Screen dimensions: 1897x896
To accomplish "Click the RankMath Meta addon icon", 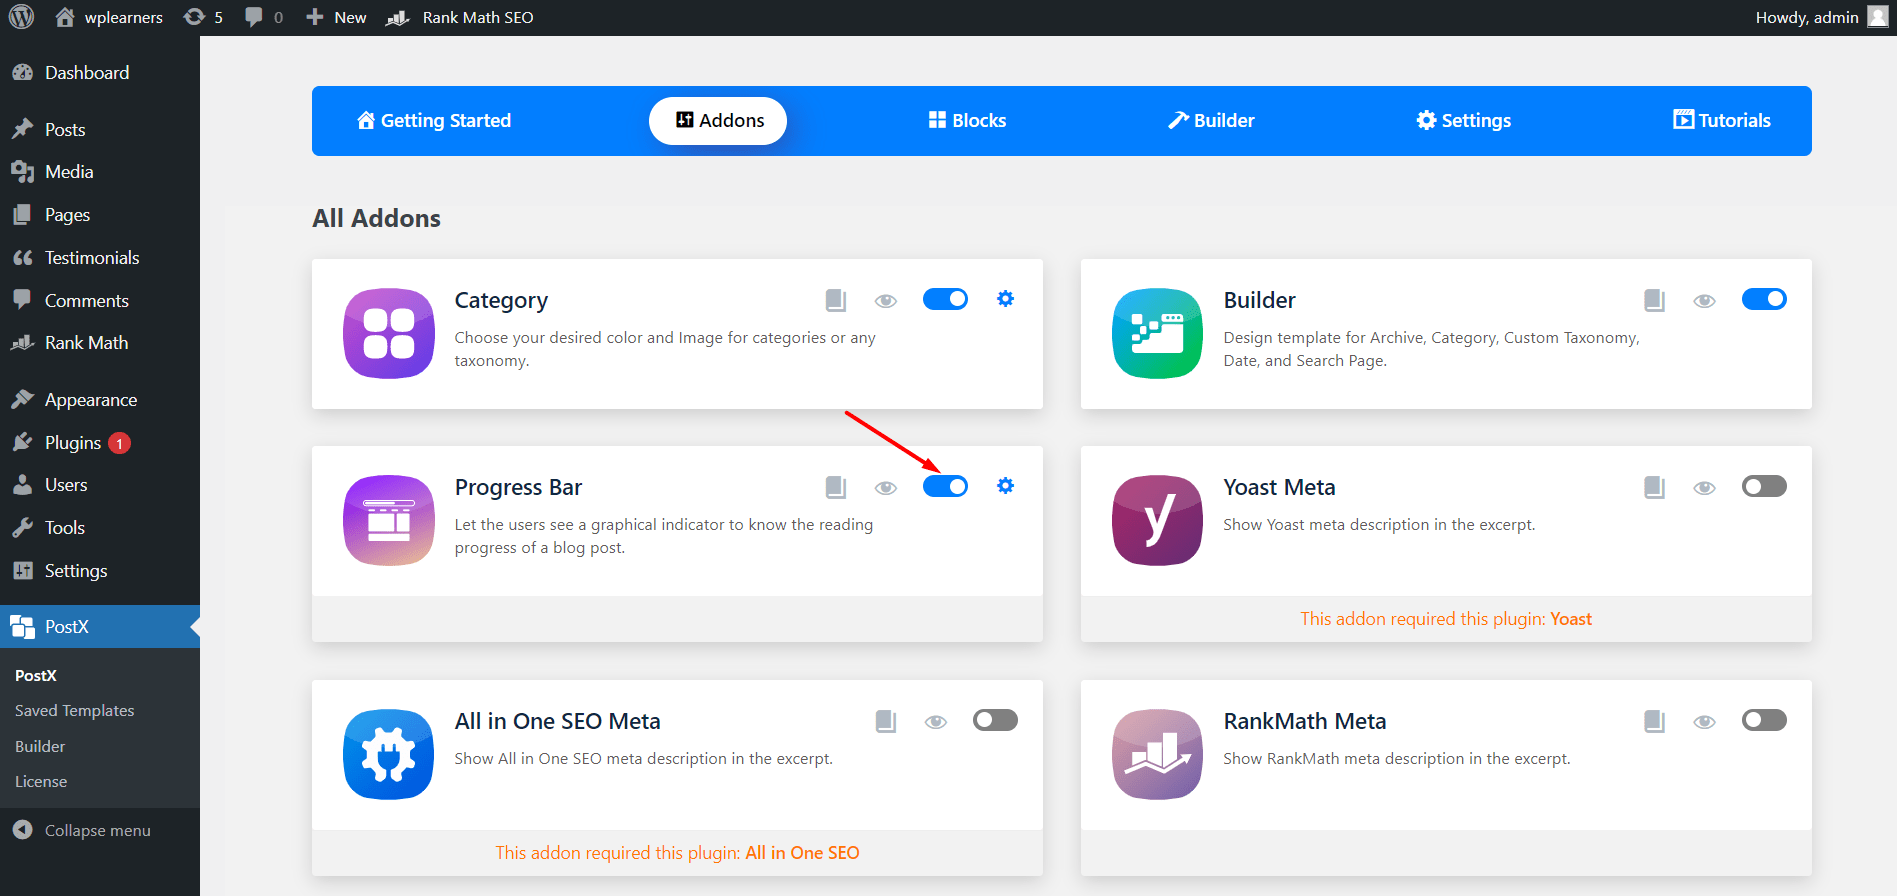I will click(1158, 754).
